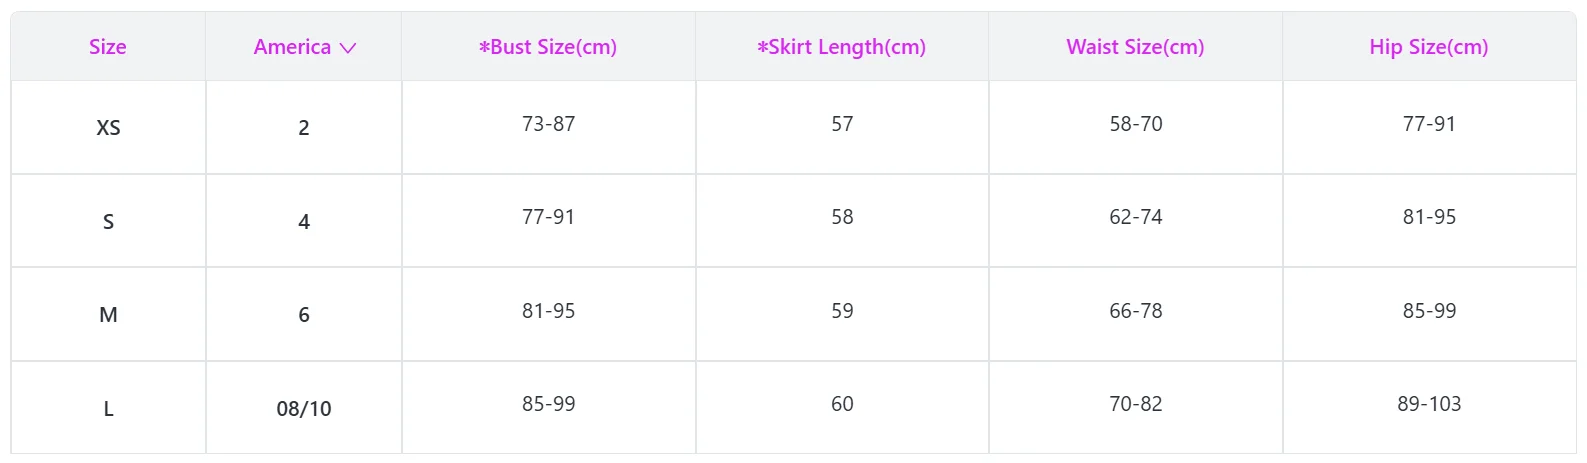Select the M size row label

tap(108, 315)
